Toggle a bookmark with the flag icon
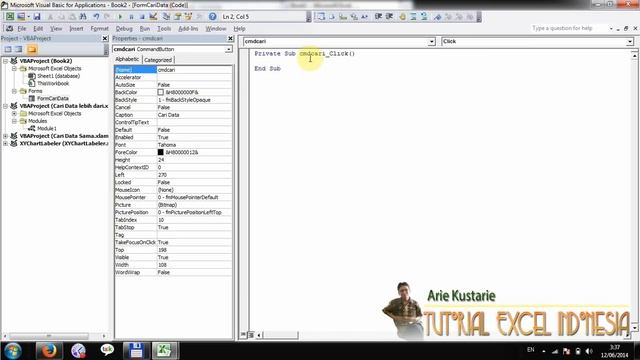Image resolution: width=640 pixels, height=360 pixels. coord(438,17)
